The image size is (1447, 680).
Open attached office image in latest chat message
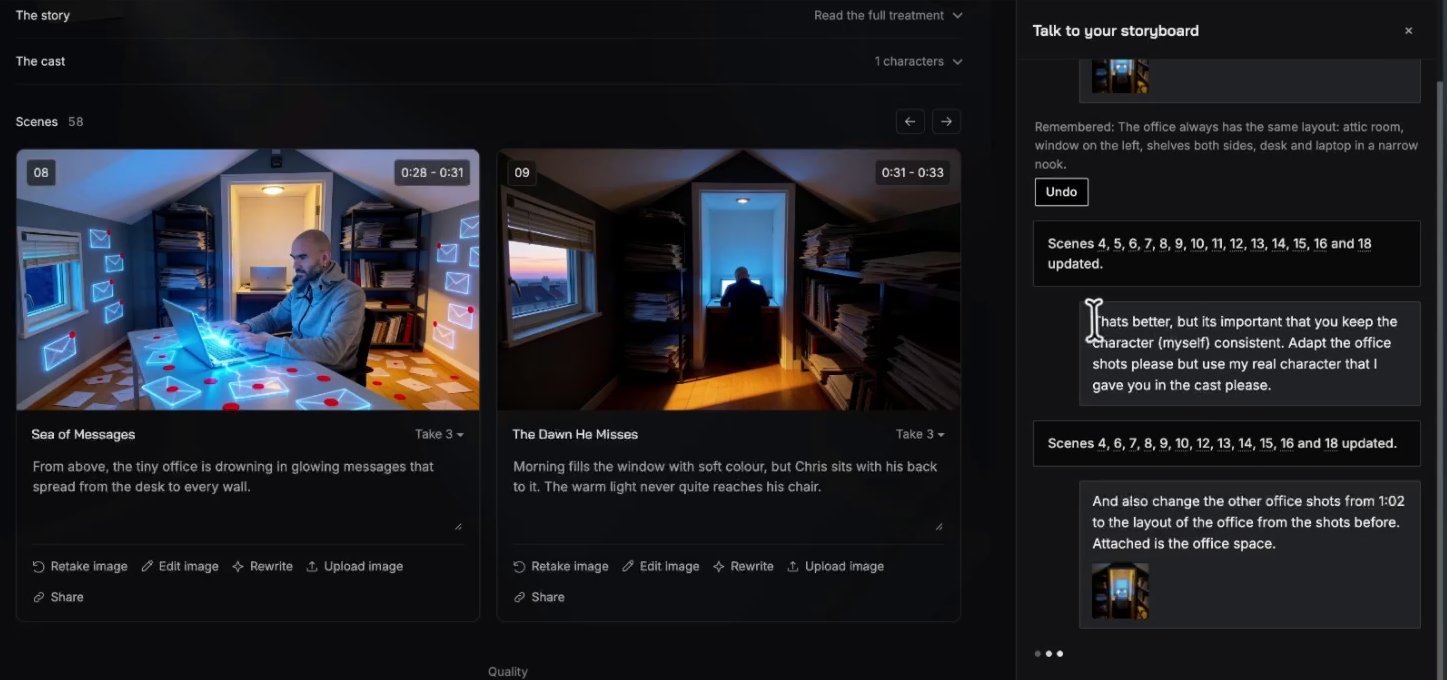click(1120, 591)
